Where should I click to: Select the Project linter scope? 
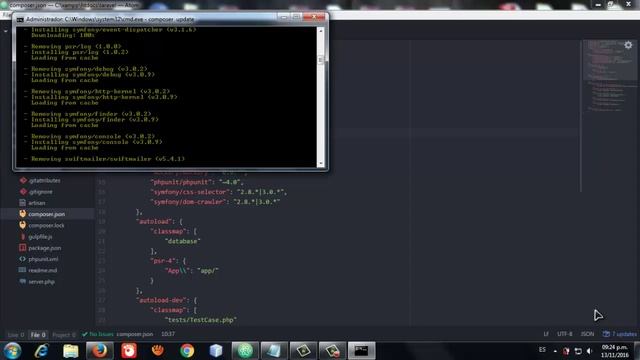(x=64, y=335)
